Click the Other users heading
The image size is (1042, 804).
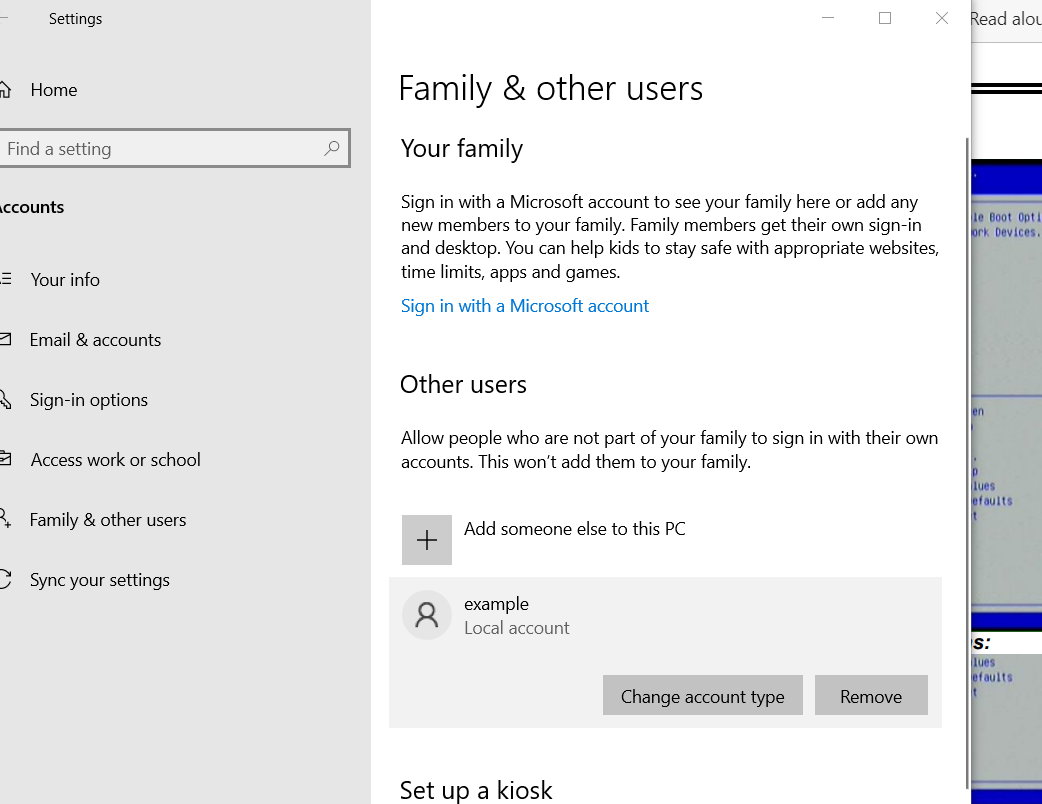click(x=463, y=385)
